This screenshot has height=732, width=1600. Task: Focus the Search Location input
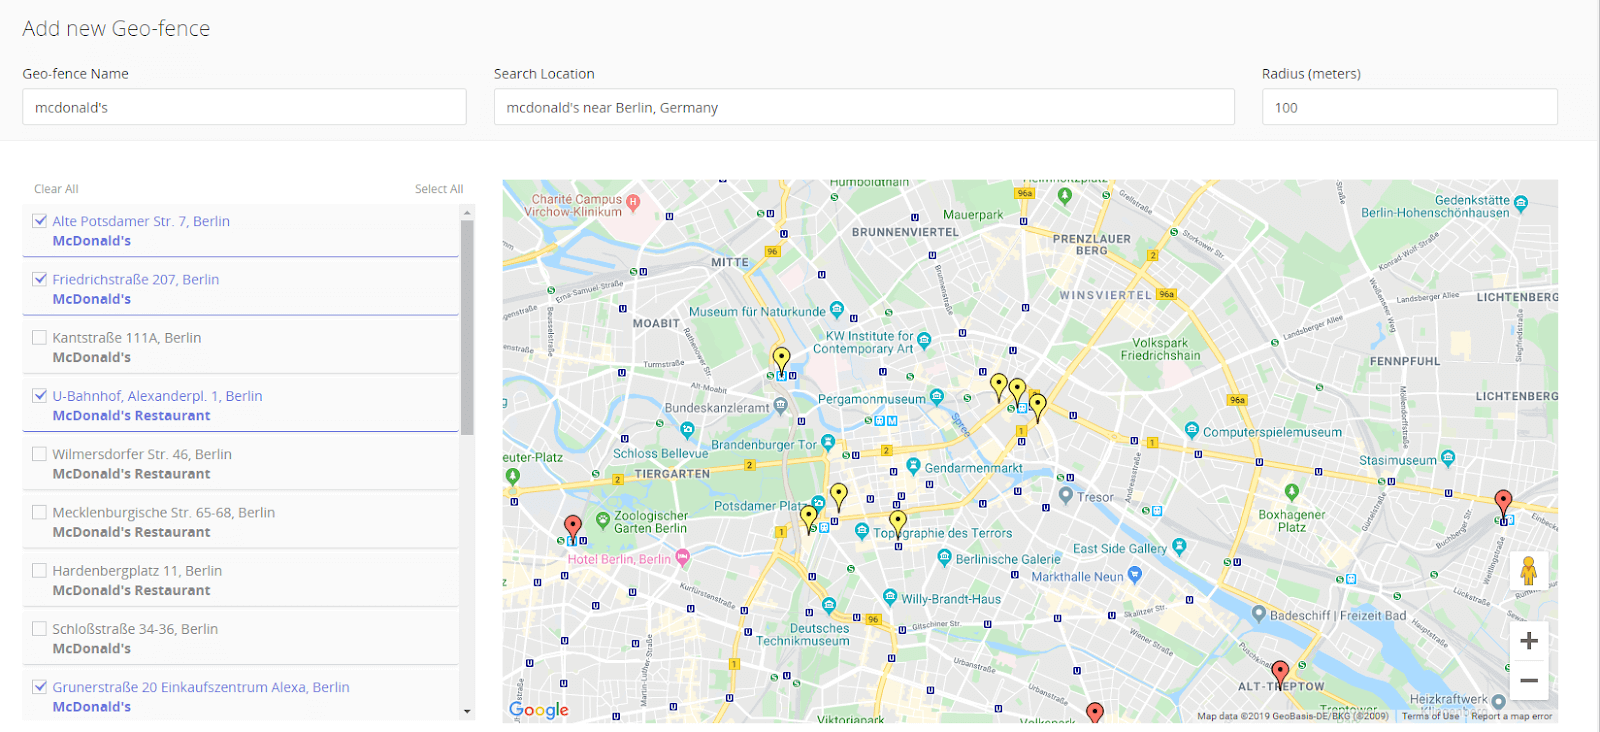(864, 107)
